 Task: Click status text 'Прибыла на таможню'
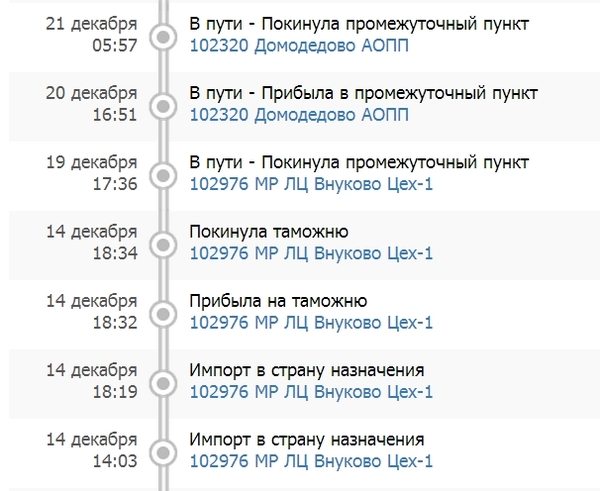pyautogui.click(x=279, y=301)
